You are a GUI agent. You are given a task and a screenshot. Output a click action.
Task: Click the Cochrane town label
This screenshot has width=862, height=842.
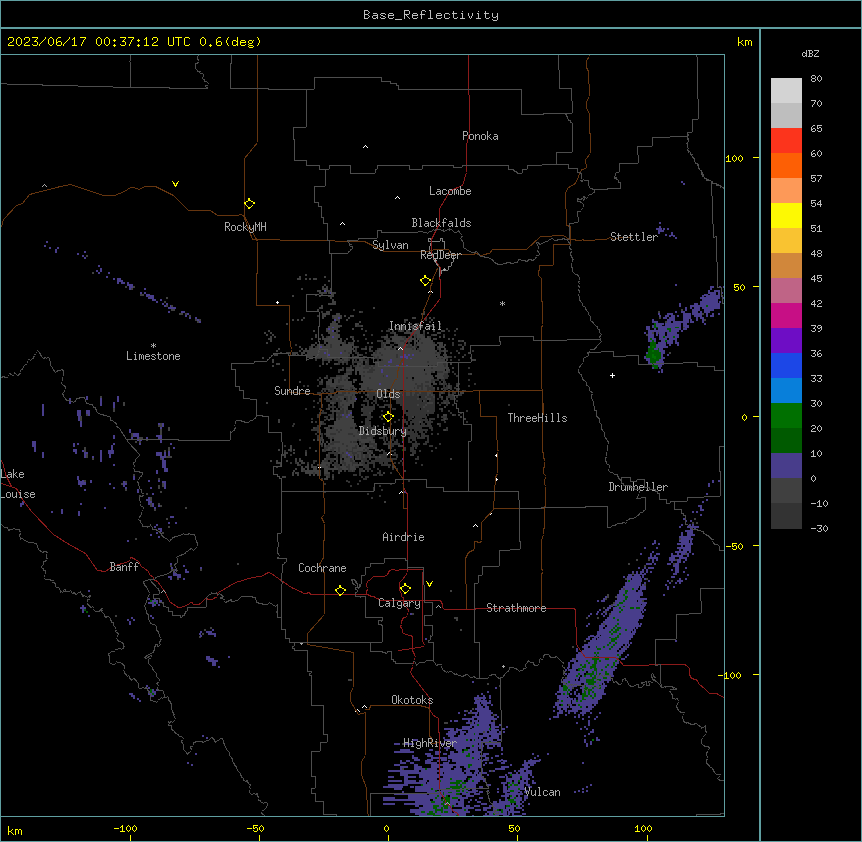322,568
